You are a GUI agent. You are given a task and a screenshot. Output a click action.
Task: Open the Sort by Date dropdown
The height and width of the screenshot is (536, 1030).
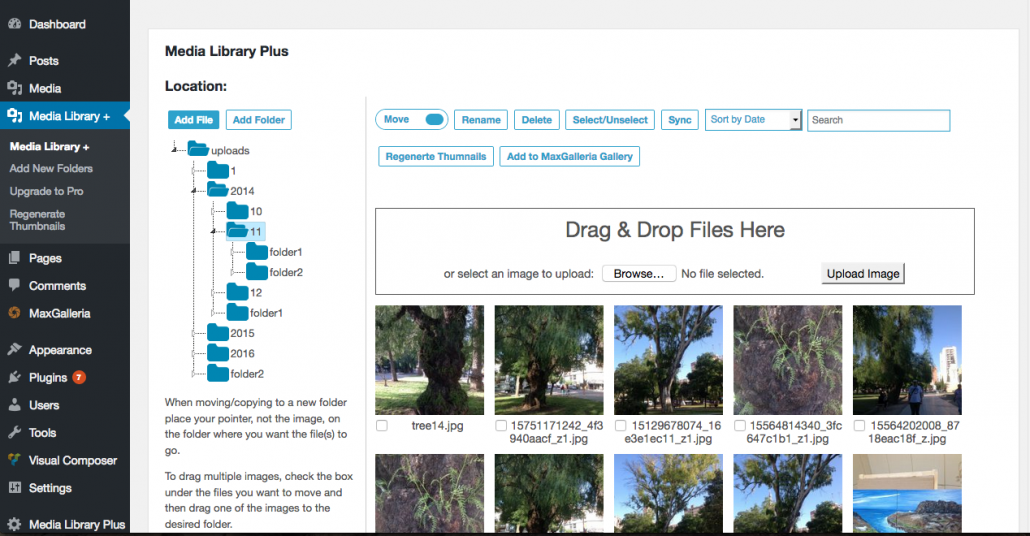(x=753, y=120)
